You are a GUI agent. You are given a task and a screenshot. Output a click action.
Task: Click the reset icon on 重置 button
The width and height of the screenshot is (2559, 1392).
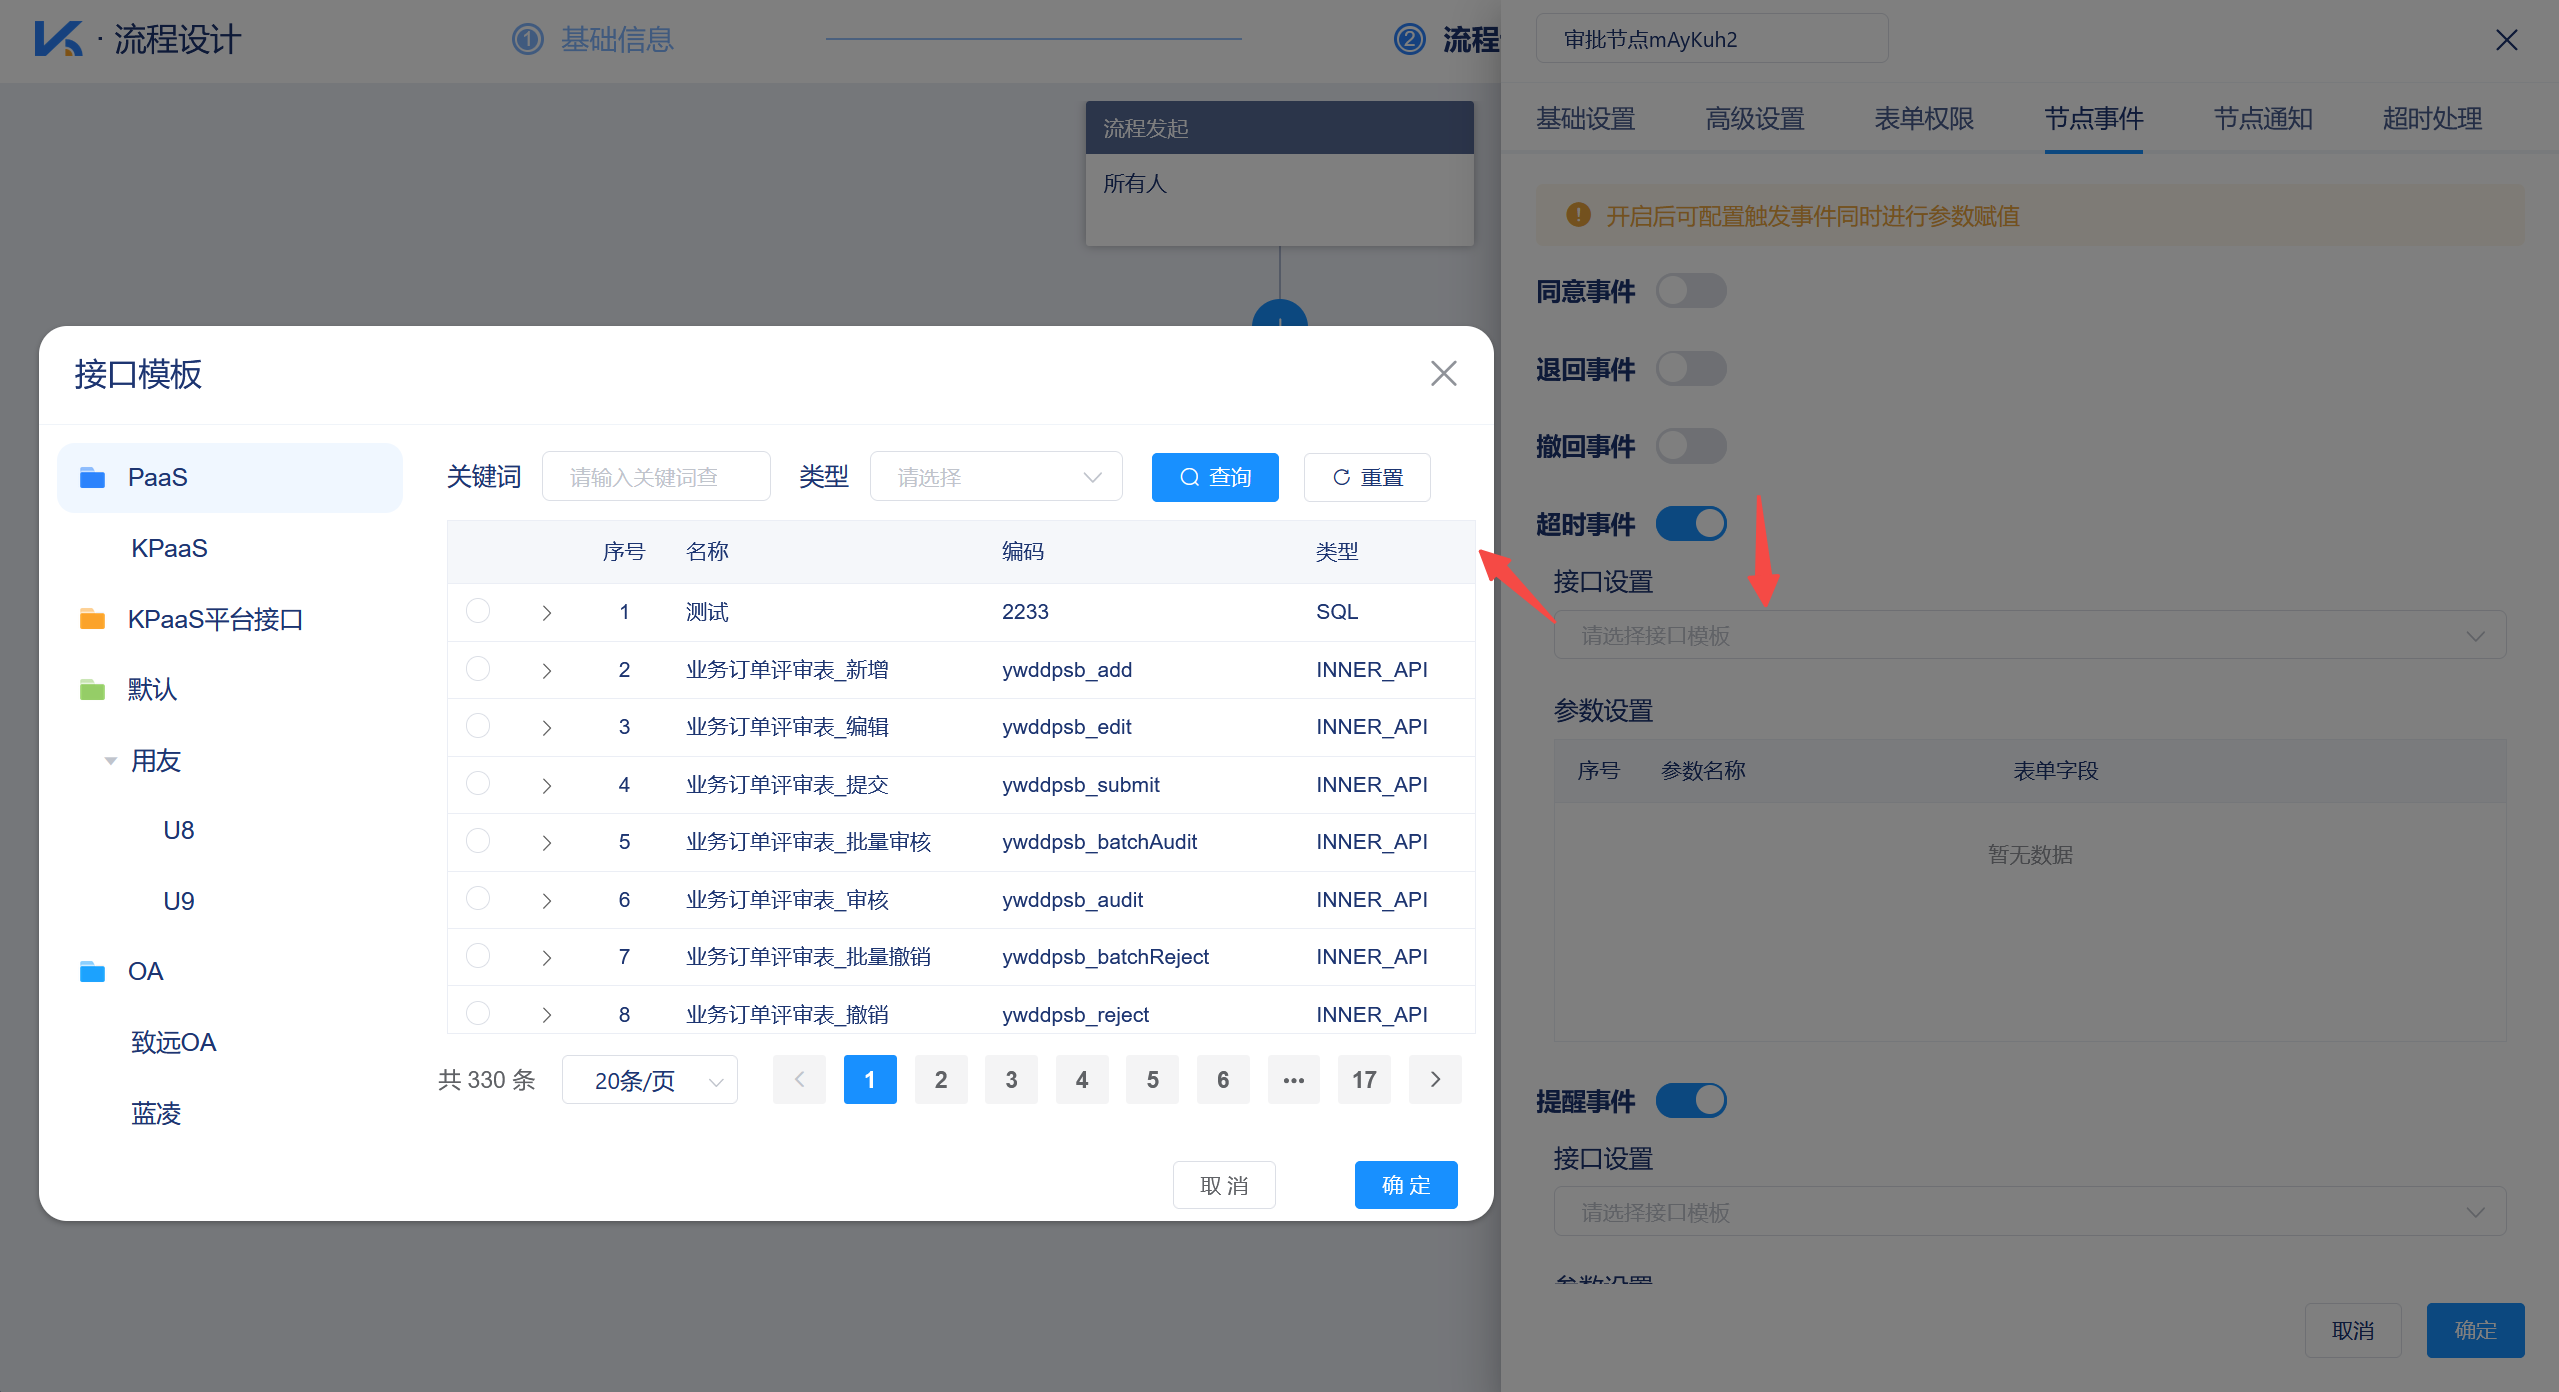pos(1341,477)
